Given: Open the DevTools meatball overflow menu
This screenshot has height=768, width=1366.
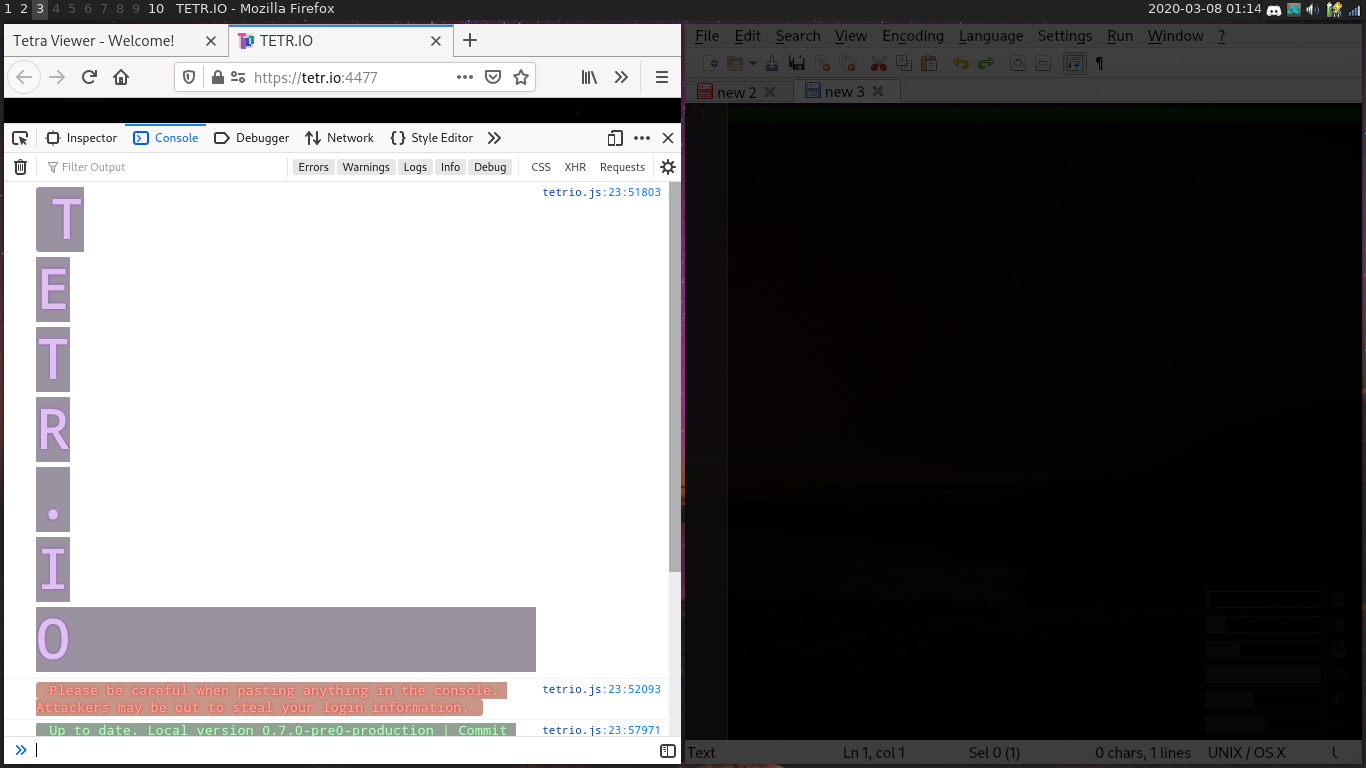Looking at the screenshot, I should [x=641, y=138].
